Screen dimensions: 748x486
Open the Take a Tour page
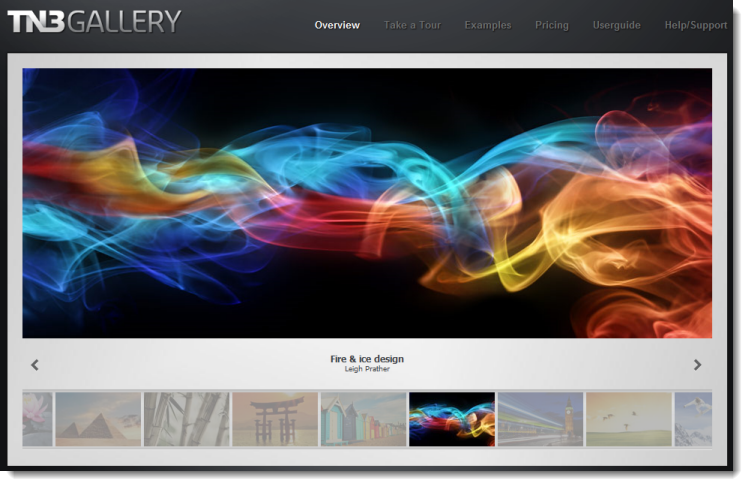[x=413, y=25]
